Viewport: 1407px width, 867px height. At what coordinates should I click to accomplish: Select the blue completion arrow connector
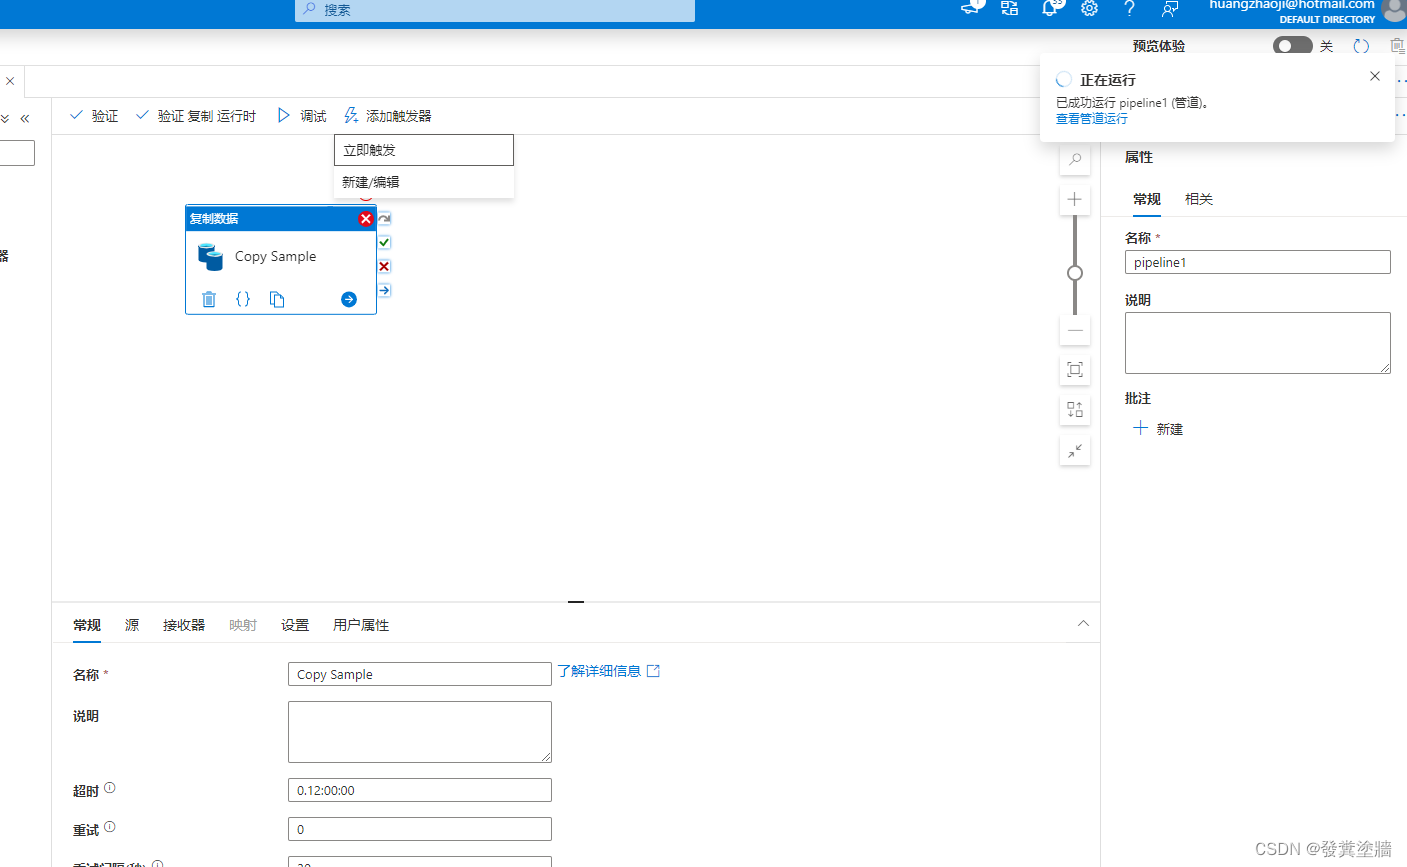pos(384,290)
